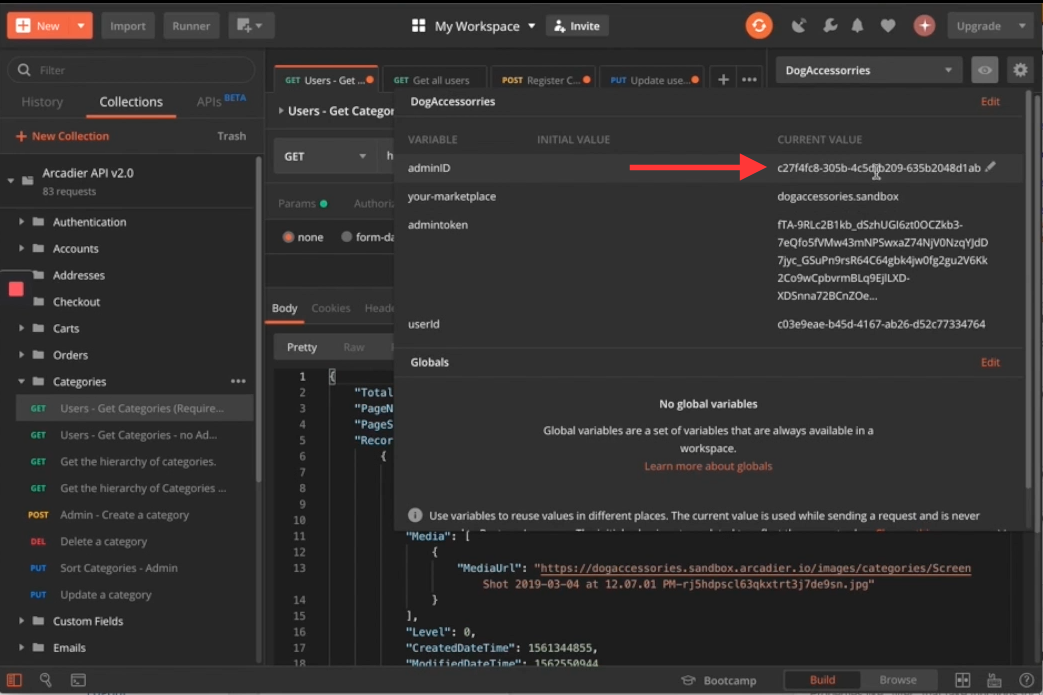Click Edit next to DogAccessorries environment
Image resolution: width=1043 pixels, height=695 pixels.
tap(990, 102)
